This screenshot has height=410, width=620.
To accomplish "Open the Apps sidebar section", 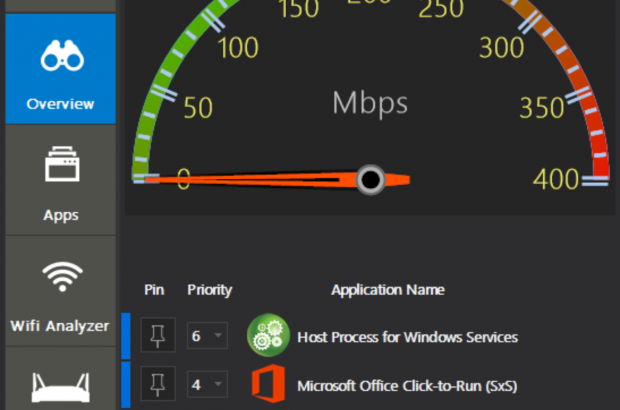I will (60, 180).
